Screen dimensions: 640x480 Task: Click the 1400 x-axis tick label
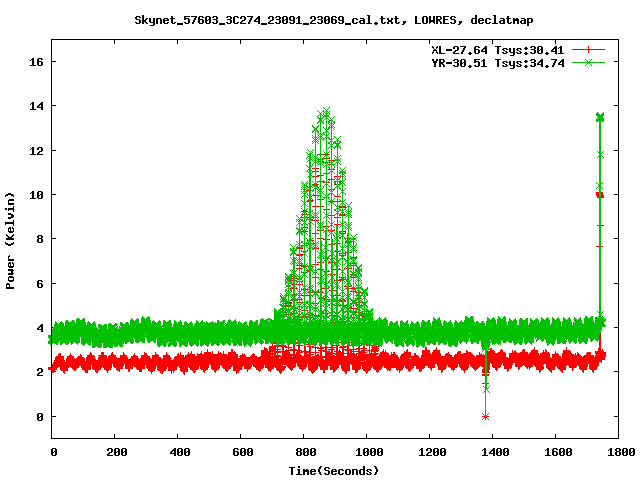[x=492, y=452]
